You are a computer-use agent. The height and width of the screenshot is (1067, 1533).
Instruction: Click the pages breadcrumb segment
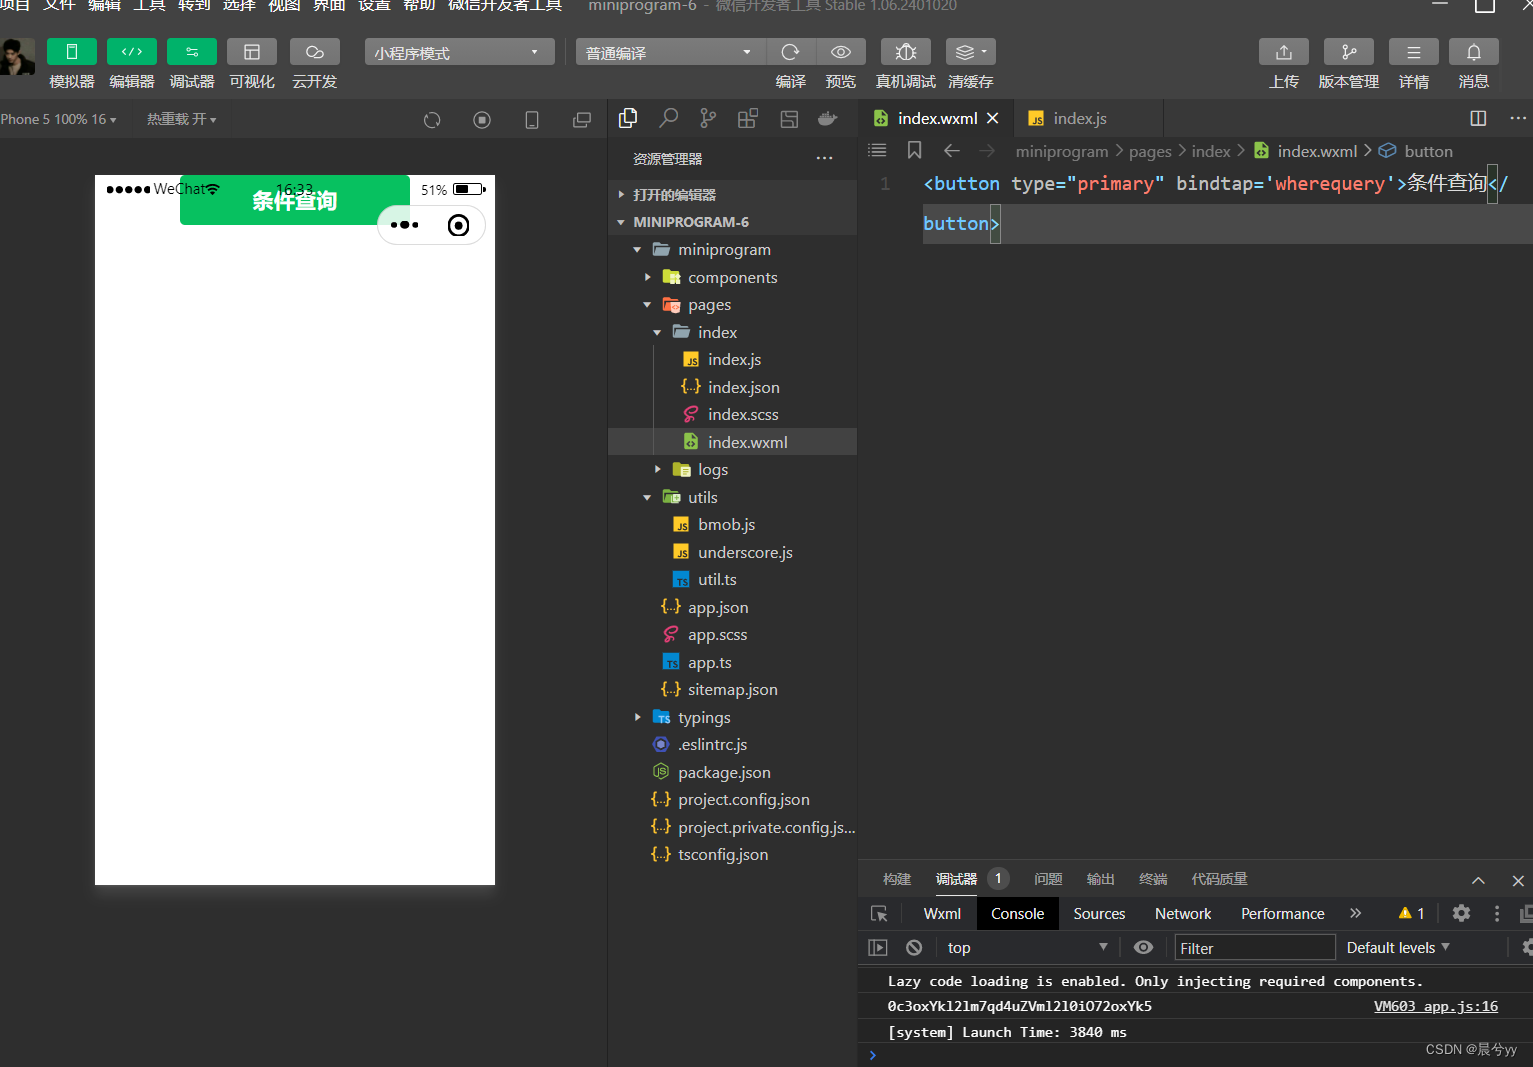pos(1150,151)
